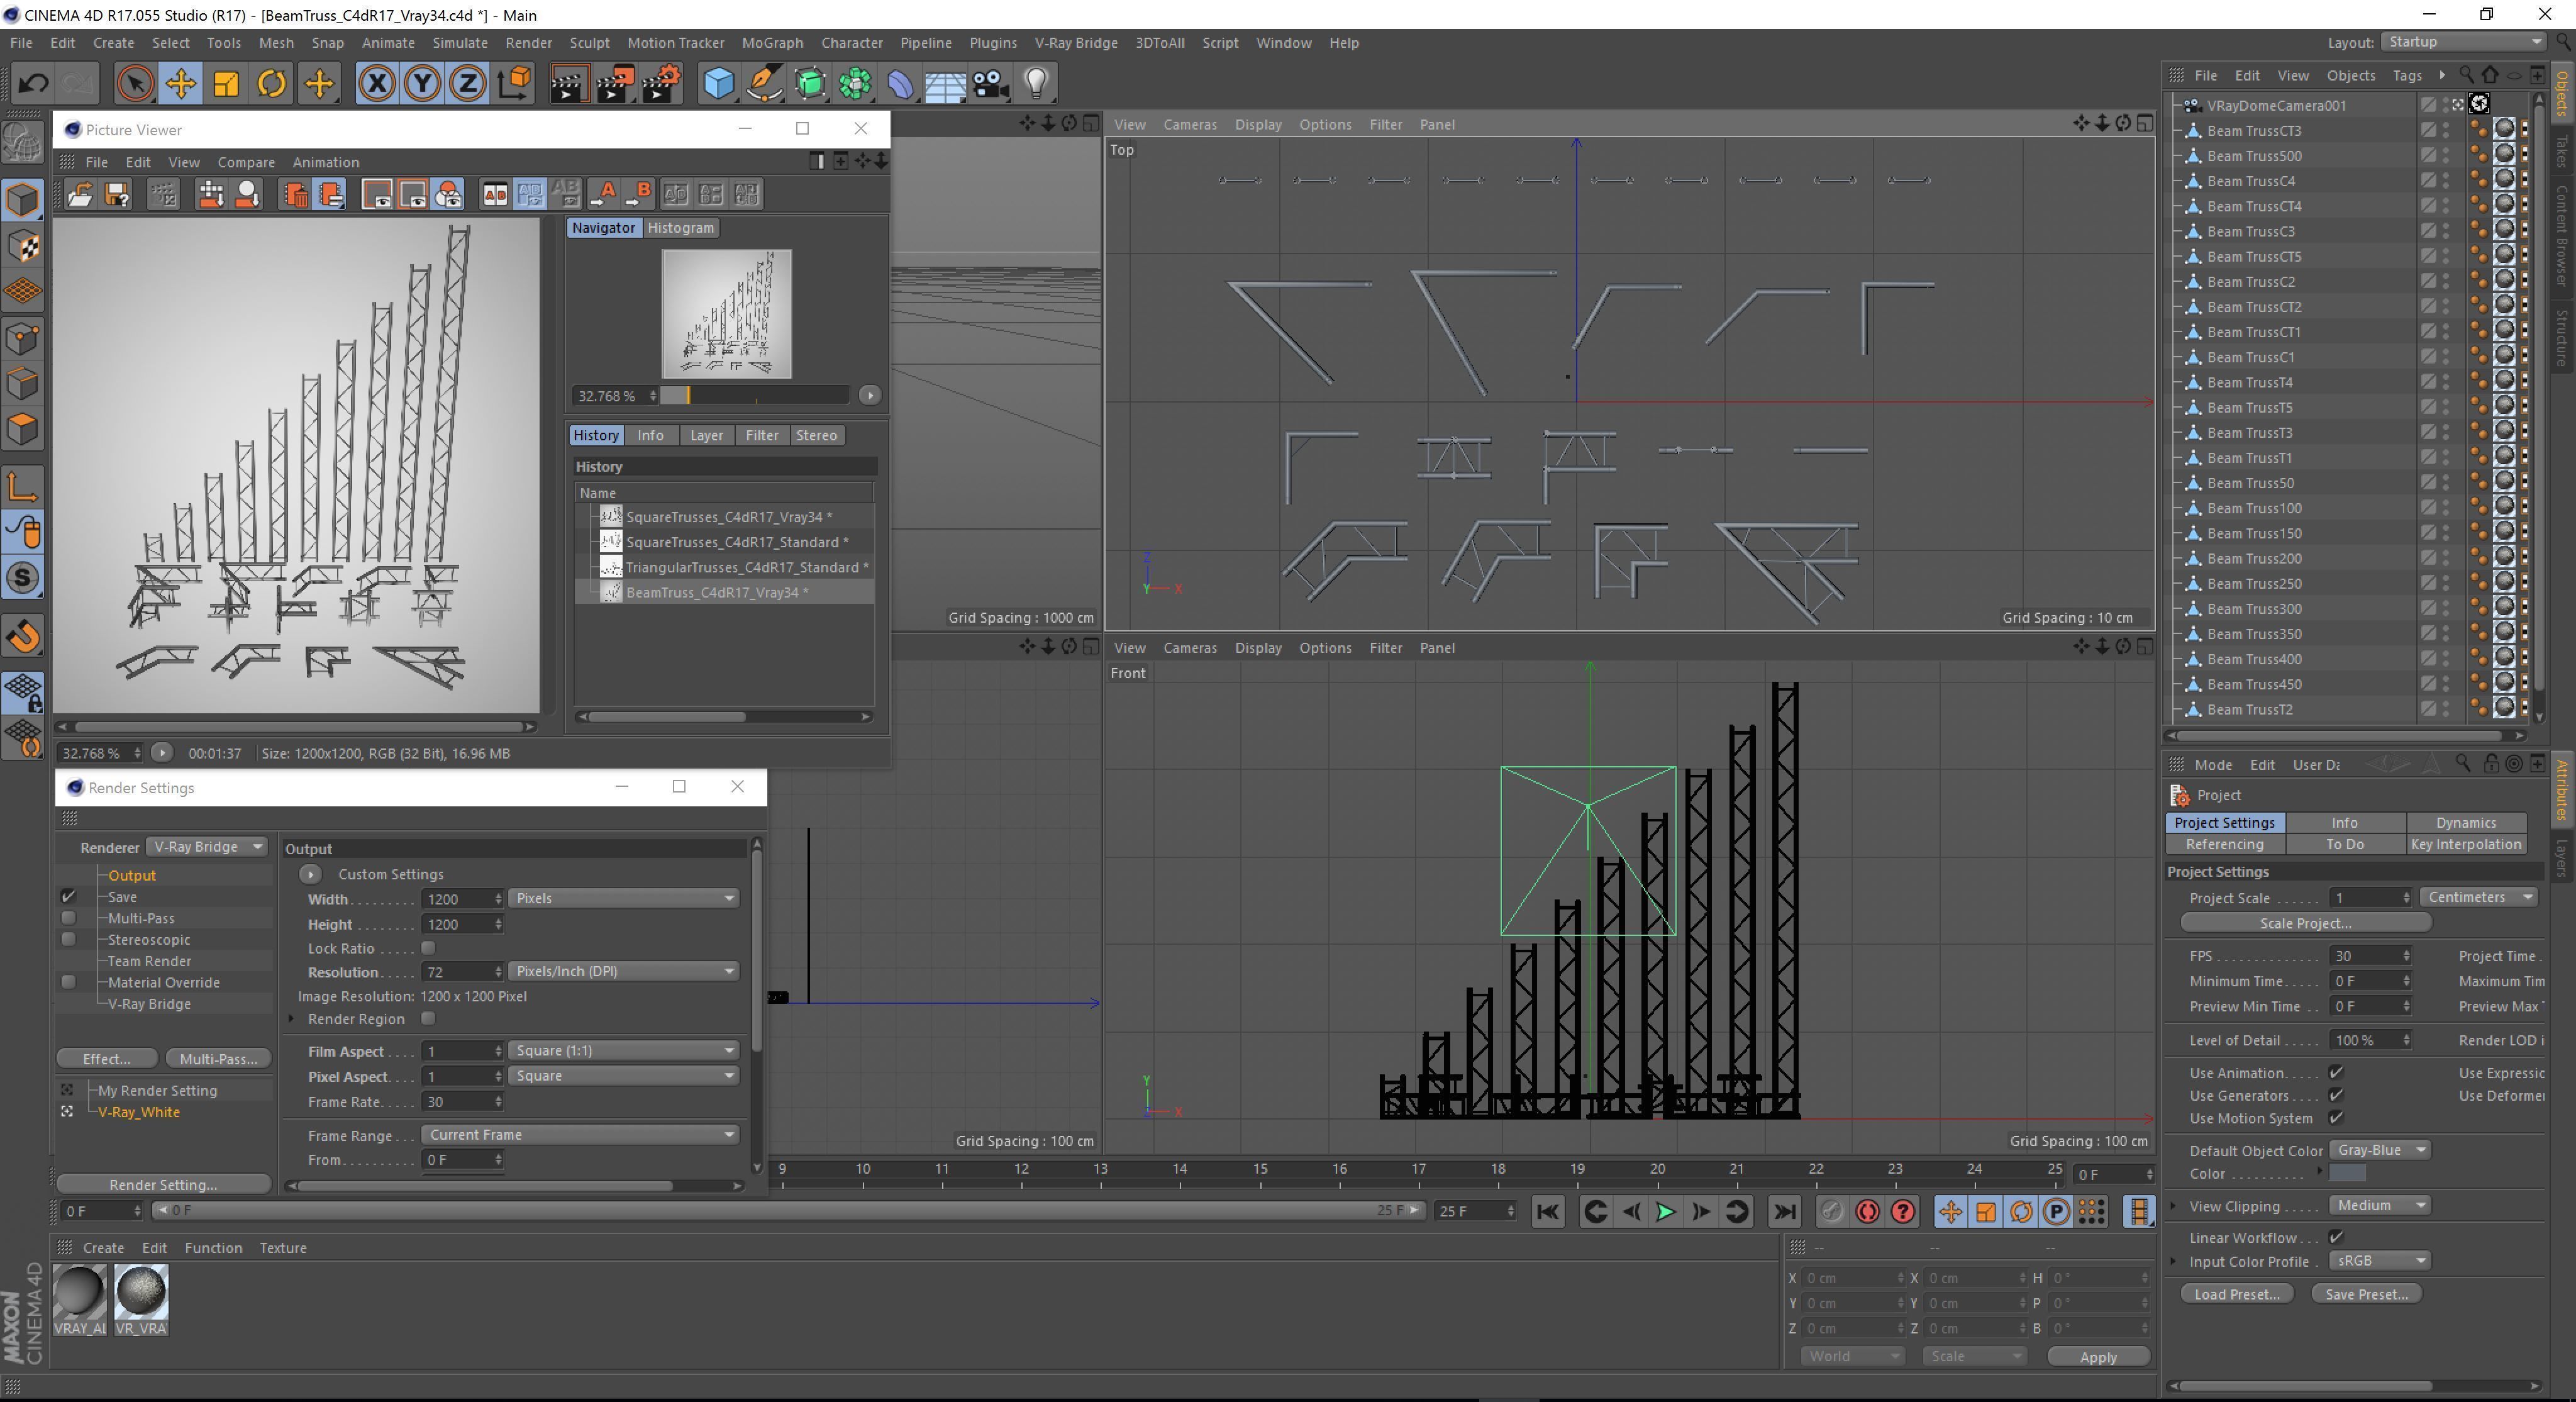Open the Renderer V-Ray Bridge dropdown
The image size is (2576, 1402).
(208, 847)
